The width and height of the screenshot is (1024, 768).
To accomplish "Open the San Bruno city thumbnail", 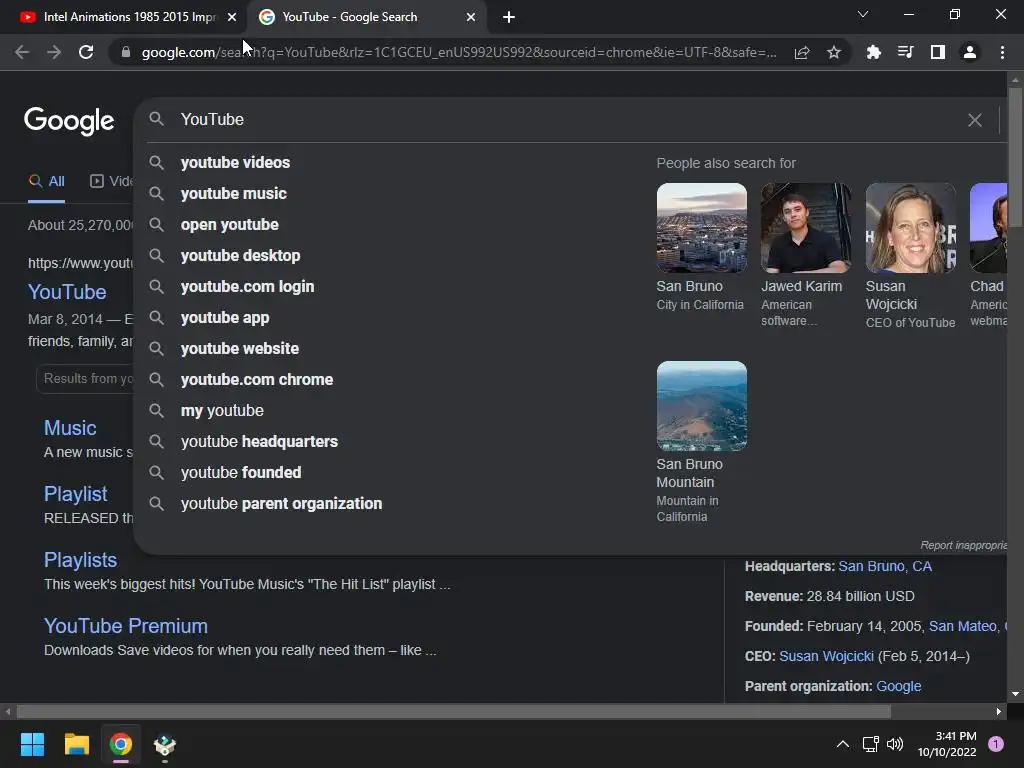I will click(x=701, y=228).
